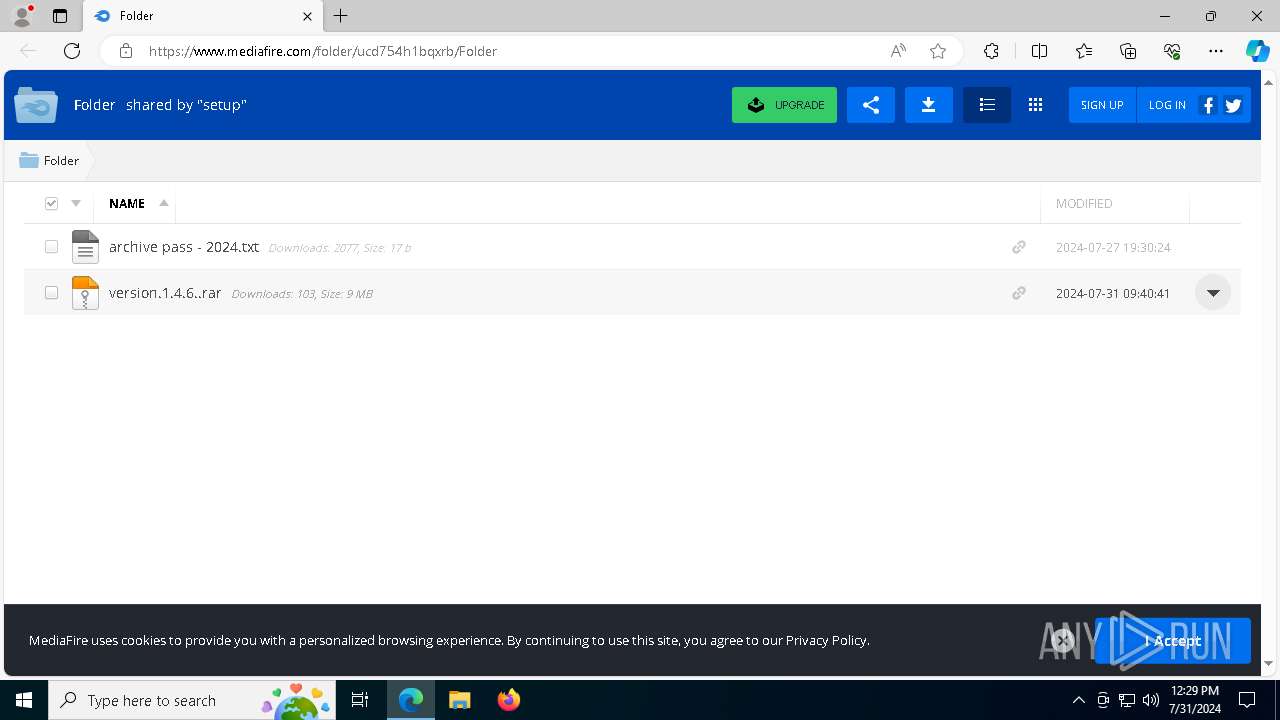Switch to list view icon
This screenshot has height=720, width=1280.
(x=986, y=105)
